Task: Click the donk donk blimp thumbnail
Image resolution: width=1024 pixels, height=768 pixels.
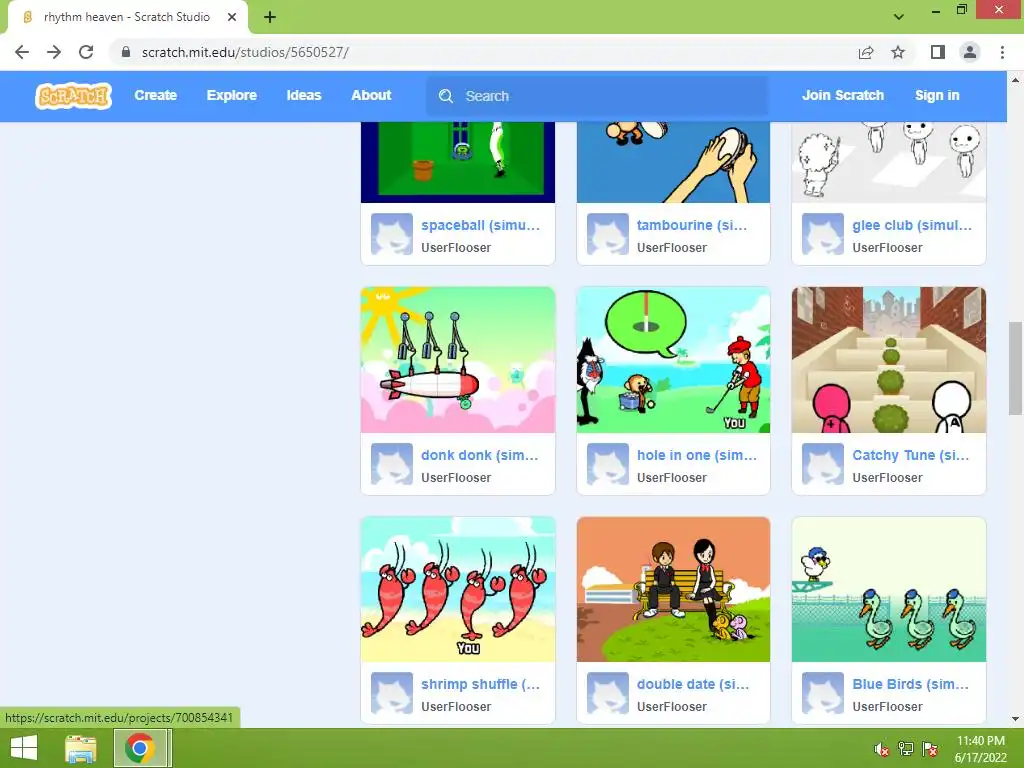Action: pos(458,360)
